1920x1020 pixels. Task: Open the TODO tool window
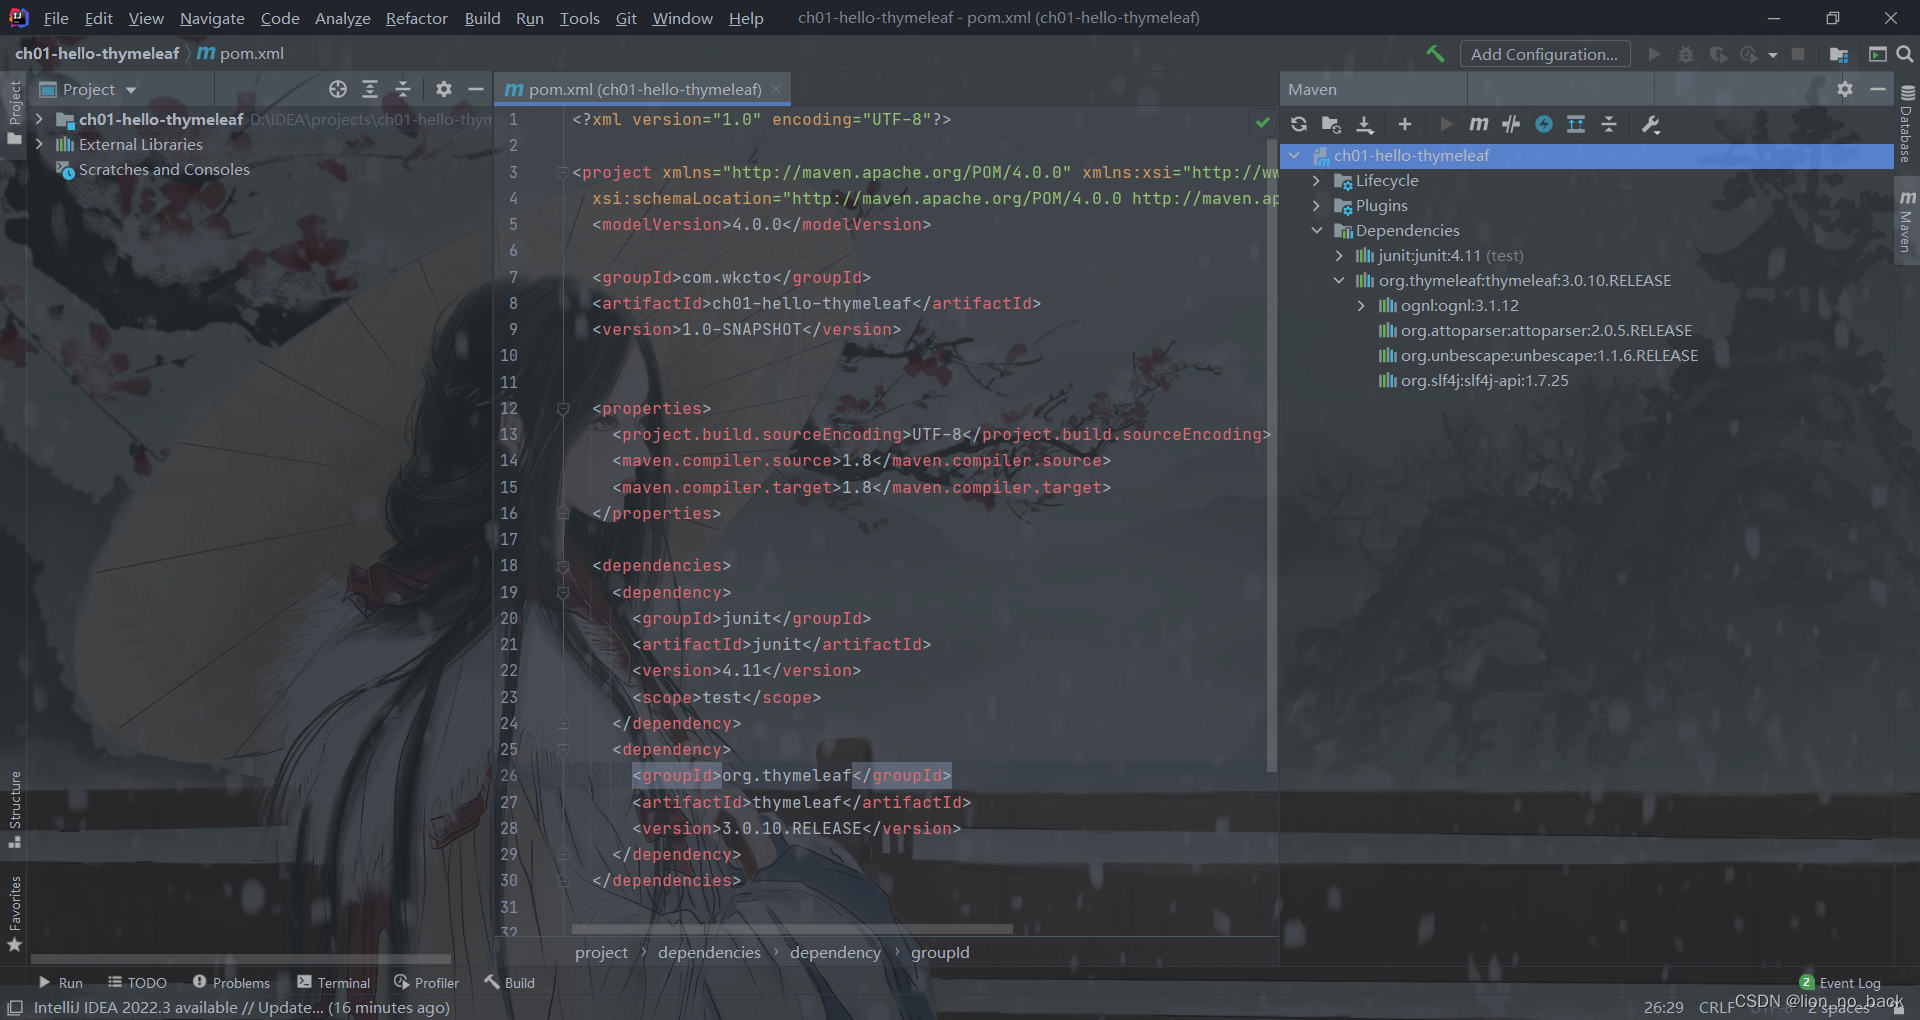[x=137, y=983]
